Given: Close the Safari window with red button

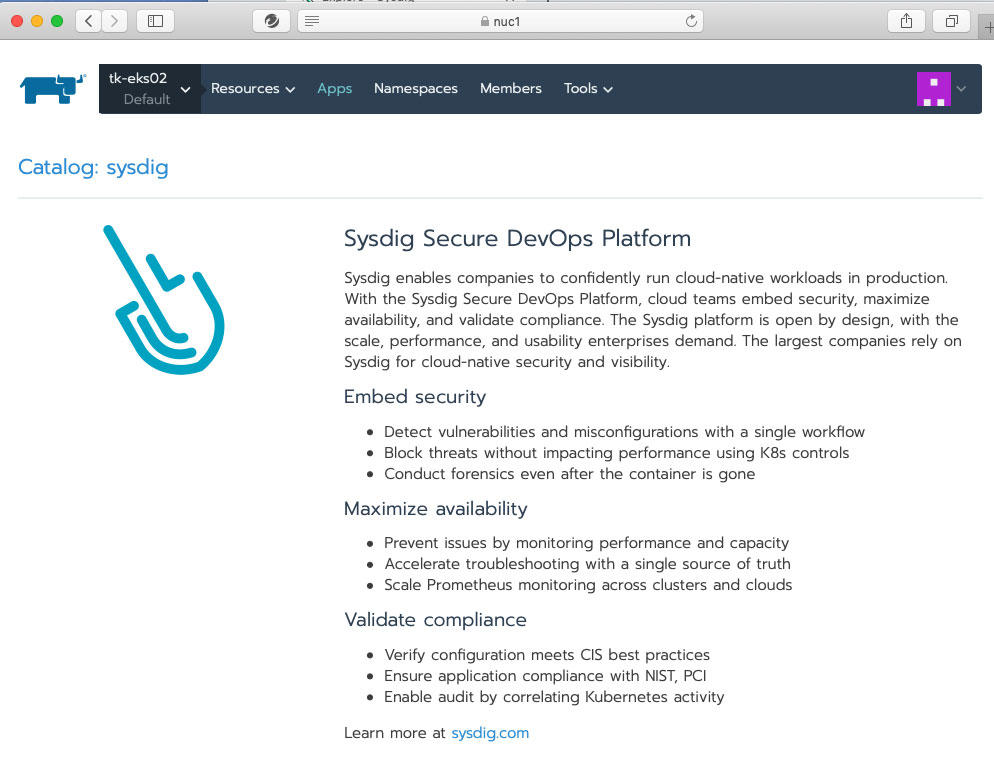Looking at the screenshot, I should tap(17, 21).
